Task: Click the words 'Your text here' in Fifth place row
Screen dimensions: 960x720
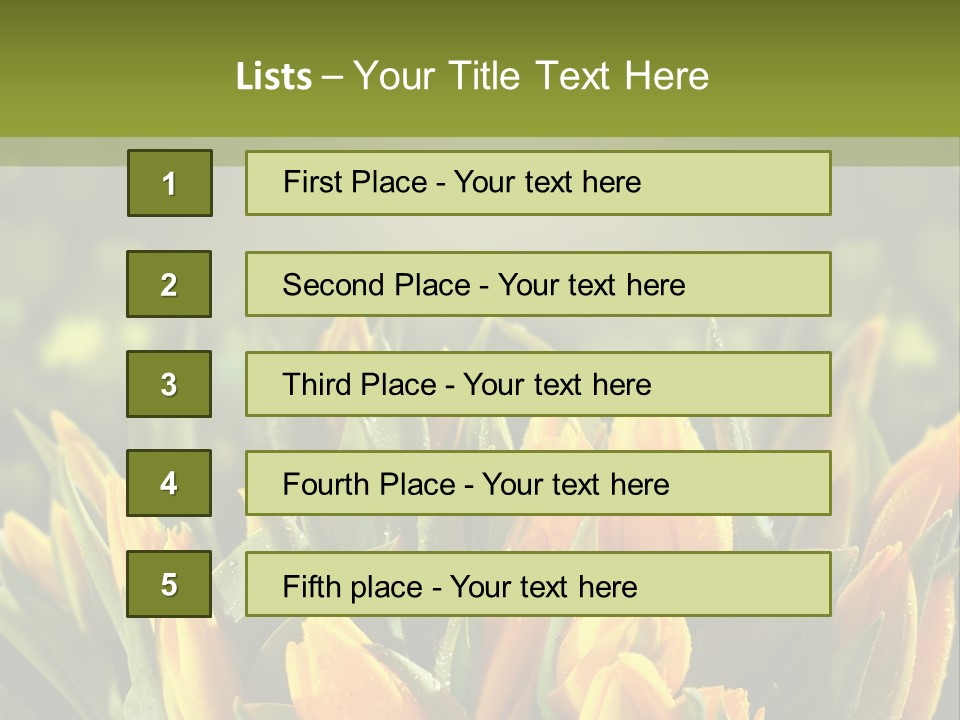Action: (543, 586)
